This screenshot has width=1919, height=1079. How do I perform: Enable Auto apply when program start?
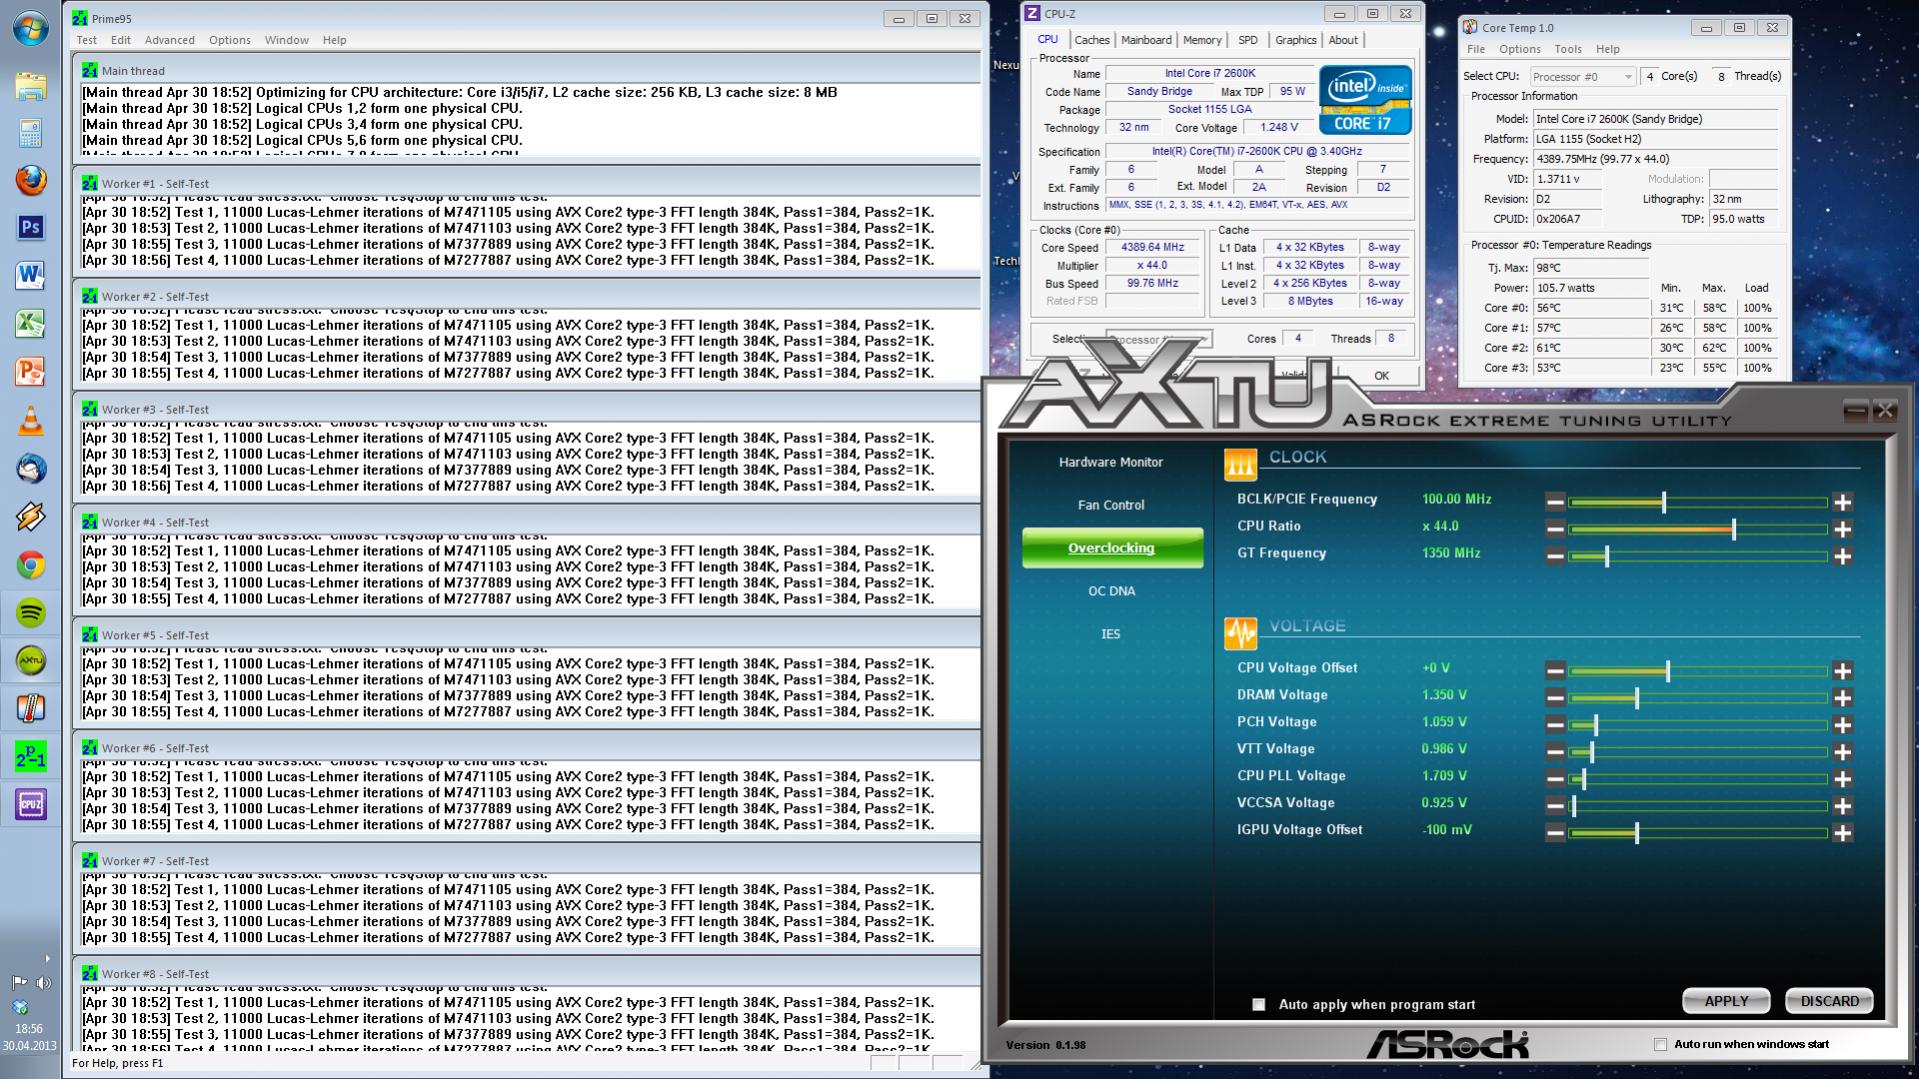coord(1258,1004)
